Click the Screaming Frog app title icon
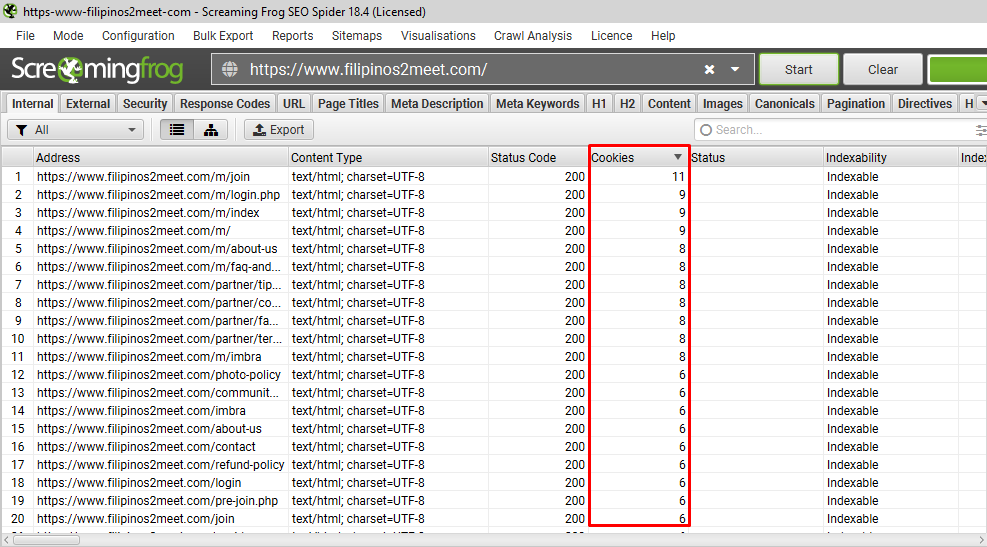This screenshot has width=987, height=547. coord(10,11)
